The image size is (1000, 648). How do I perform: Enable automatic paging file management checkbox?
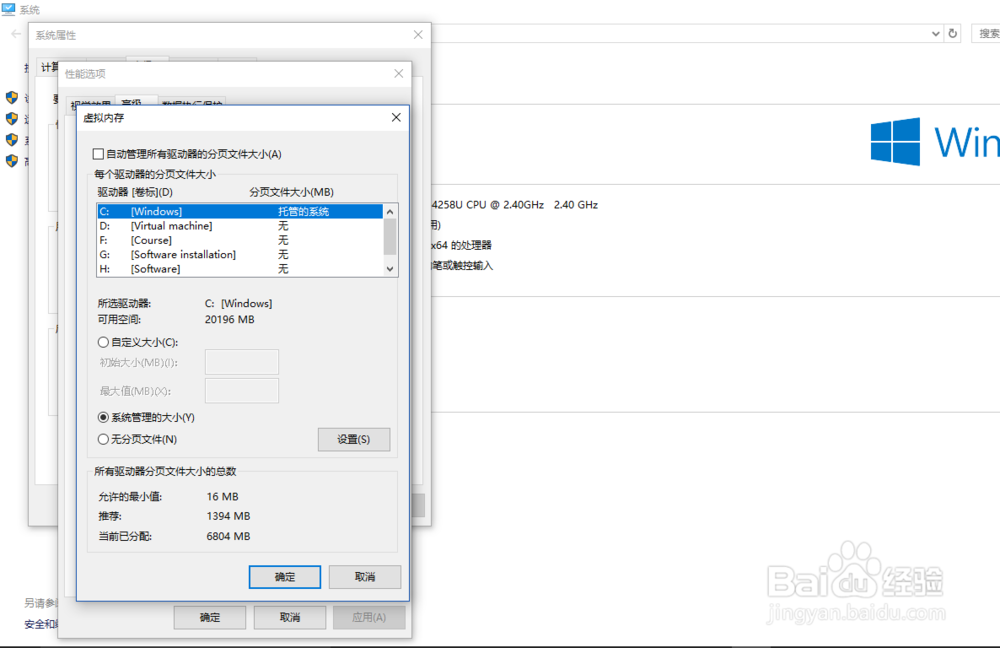coord(98,154)
